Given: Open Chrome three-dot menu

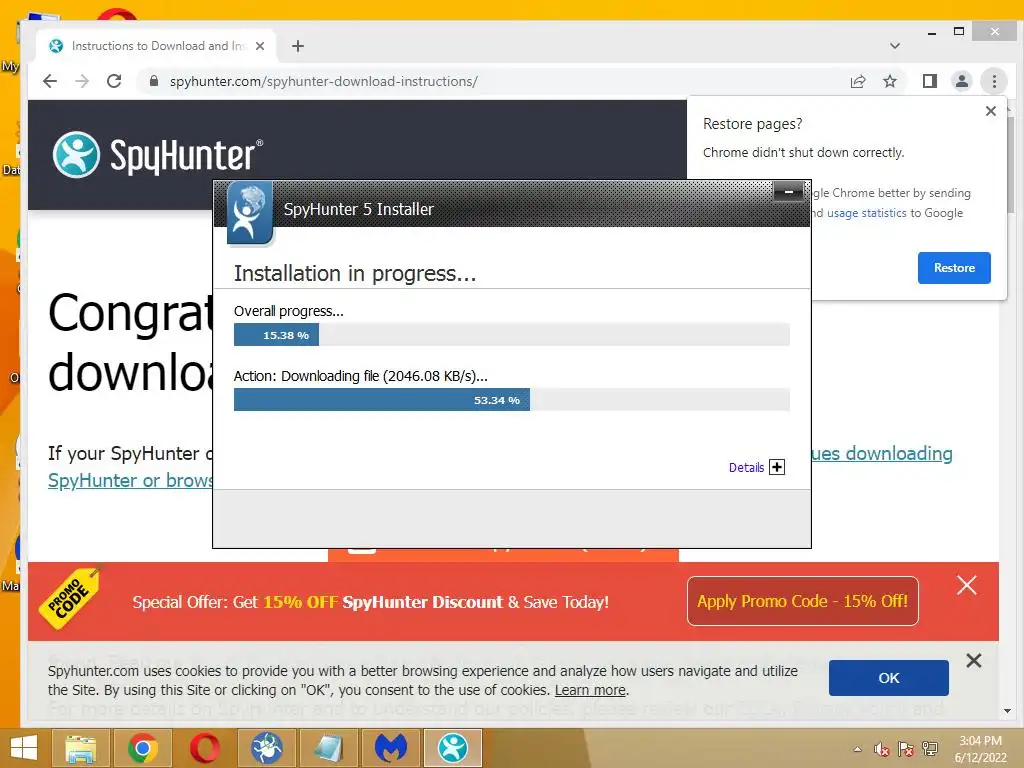Looking at the screenshot, I should tap(994, 81).
